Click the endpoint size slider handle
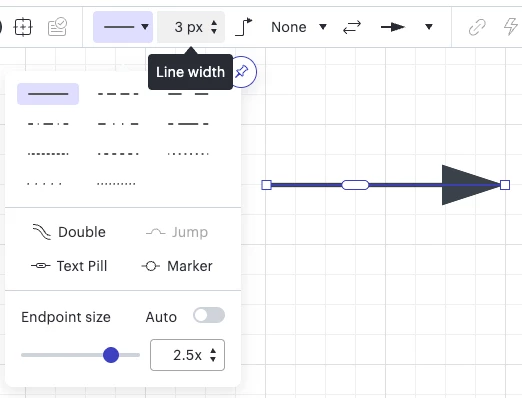This screenshot has width=522, height=398. 111,355
